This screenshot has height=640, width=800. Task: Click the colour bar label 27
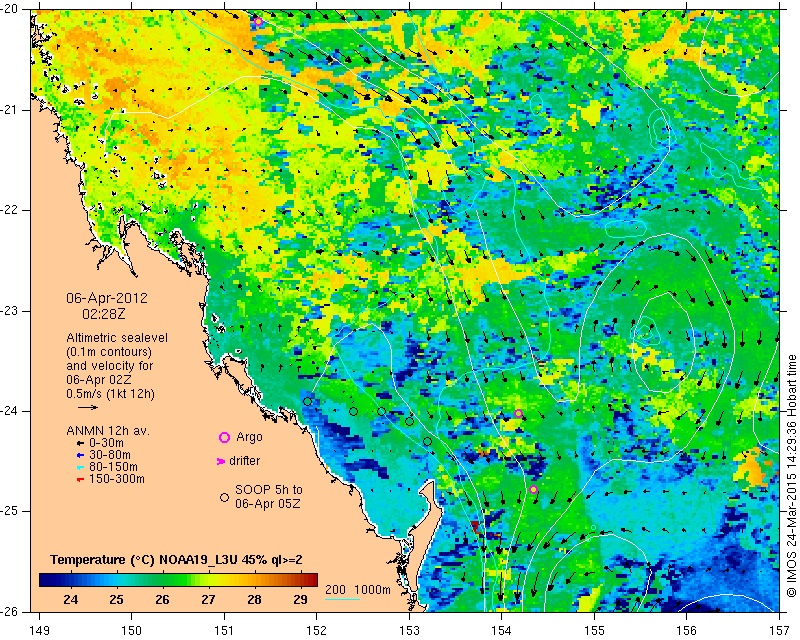(x=208, y=600)
